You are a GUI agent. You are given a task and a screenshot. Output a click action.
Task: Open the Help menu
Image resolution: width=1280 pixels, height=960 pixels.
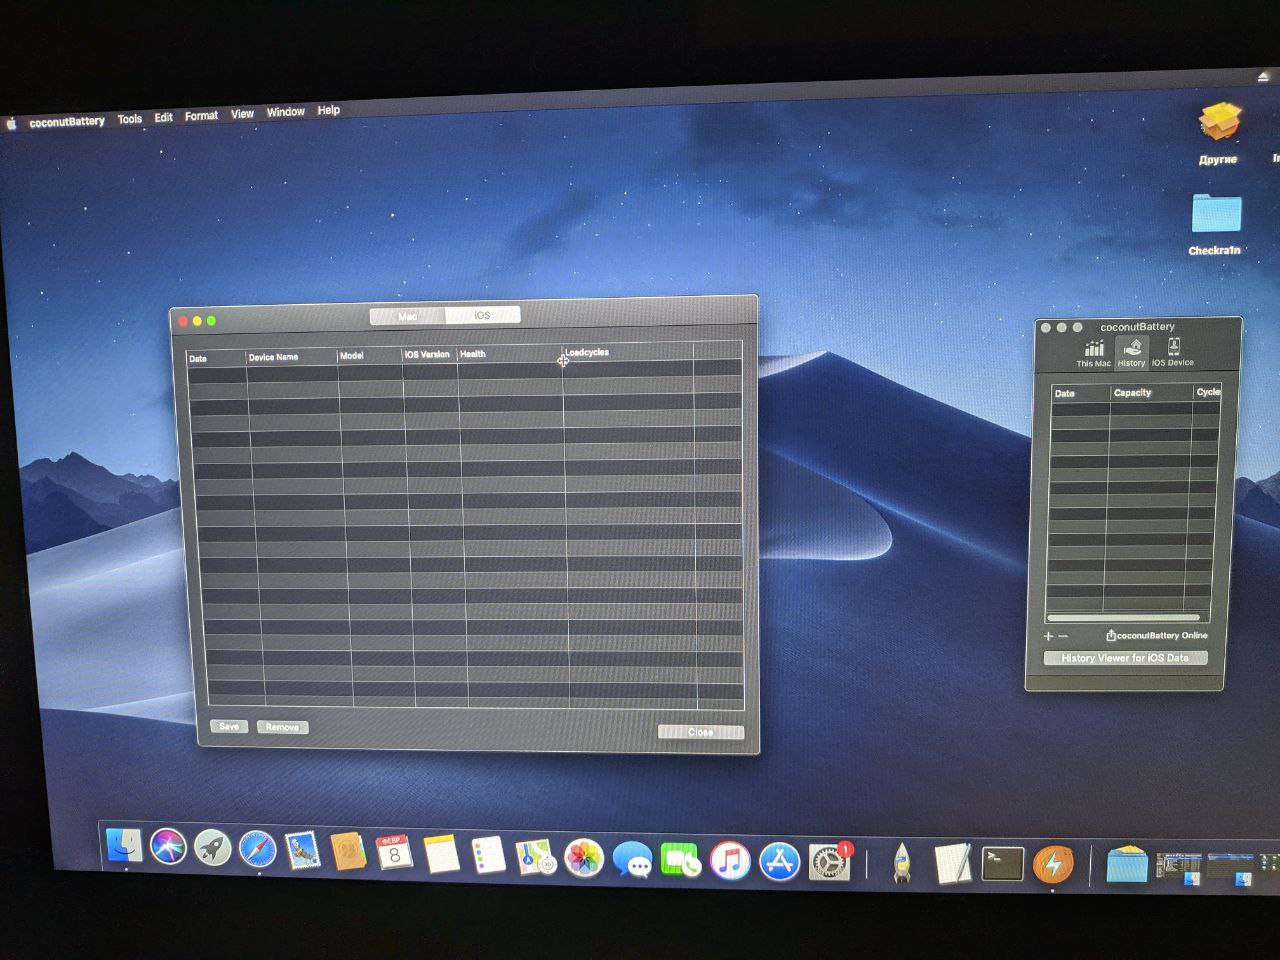[328, 110]
